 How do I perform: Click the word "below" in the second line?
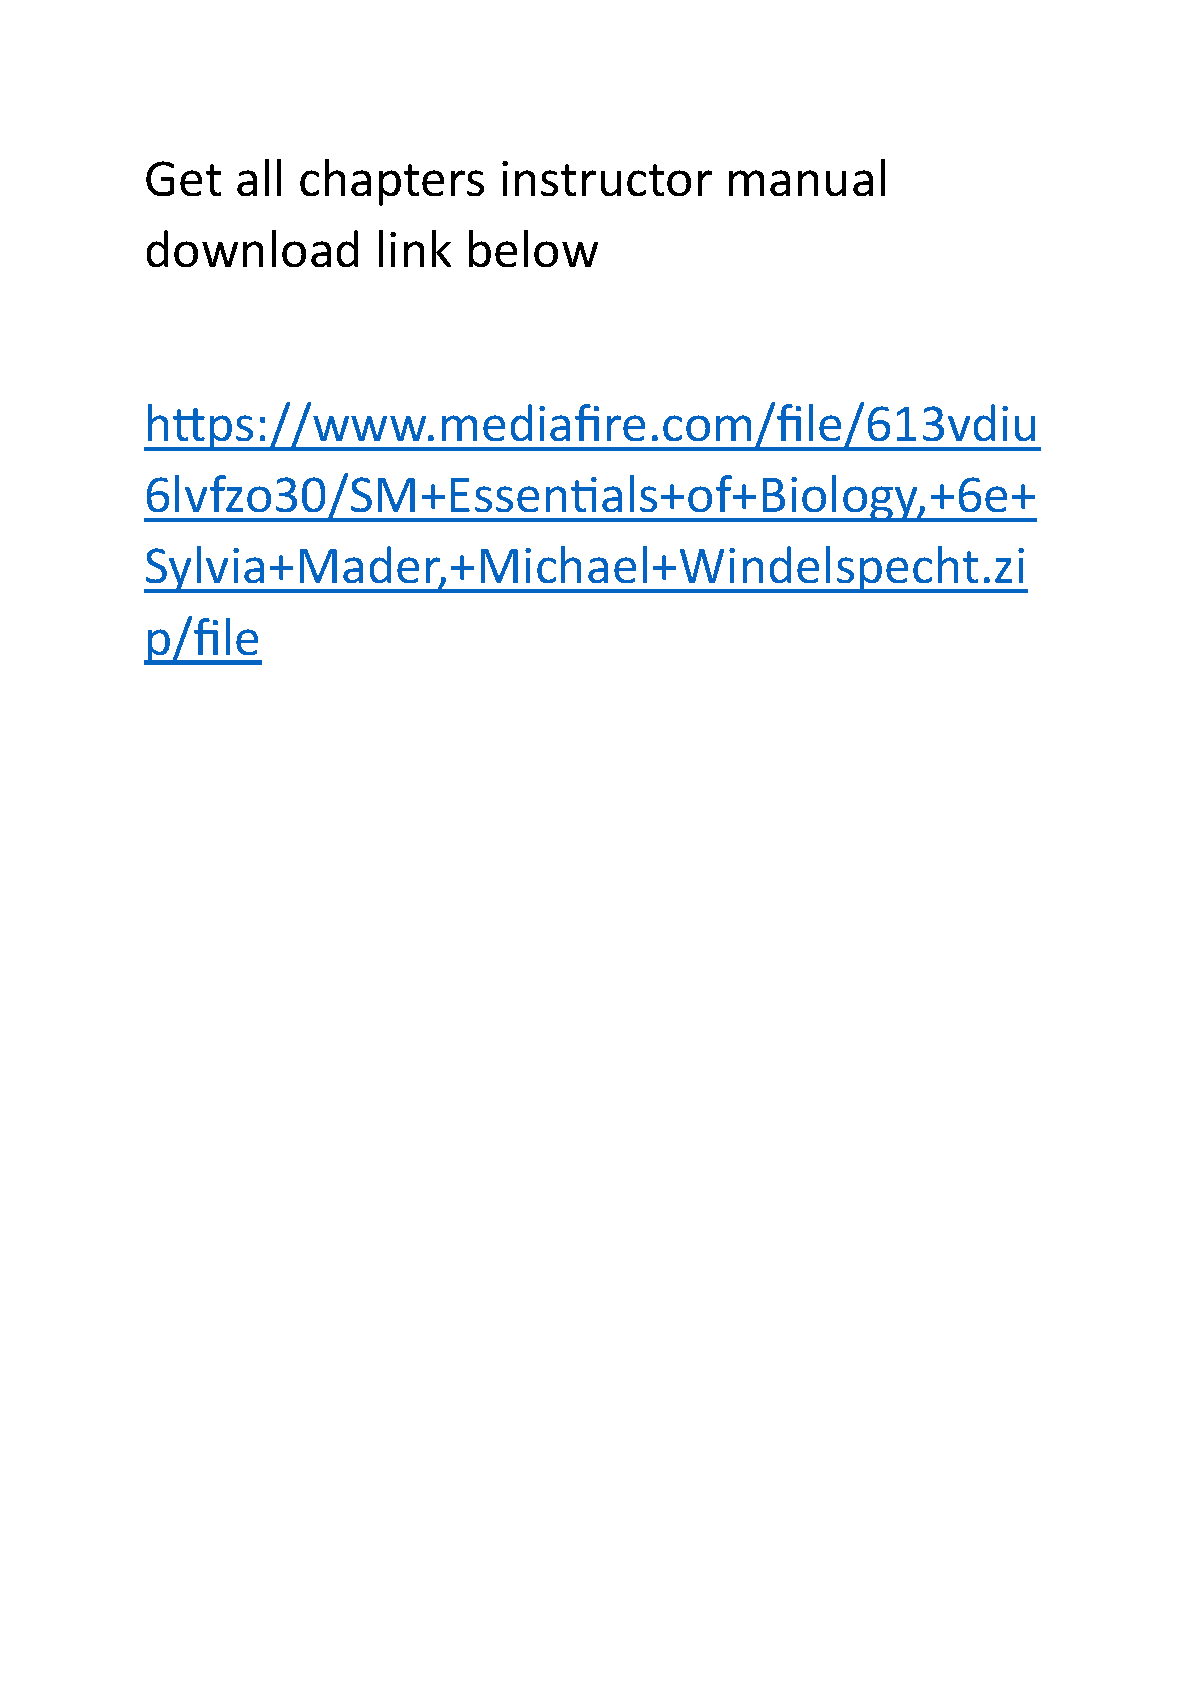[x=531, y=250]
